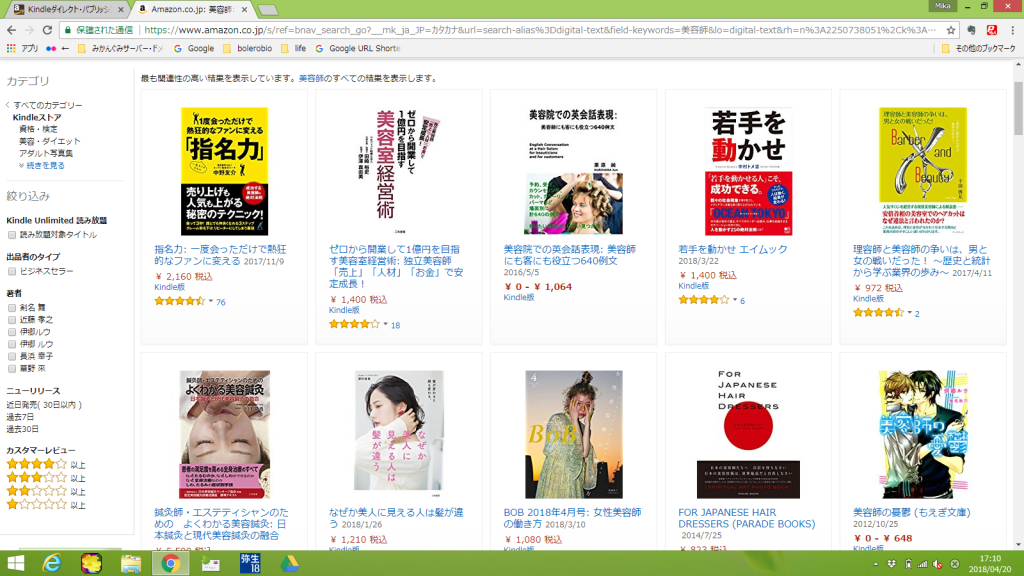Open the みかんぐみサーバー bookmark folder
Screen dimensions: 1024x576
click(x=121, y=48)
